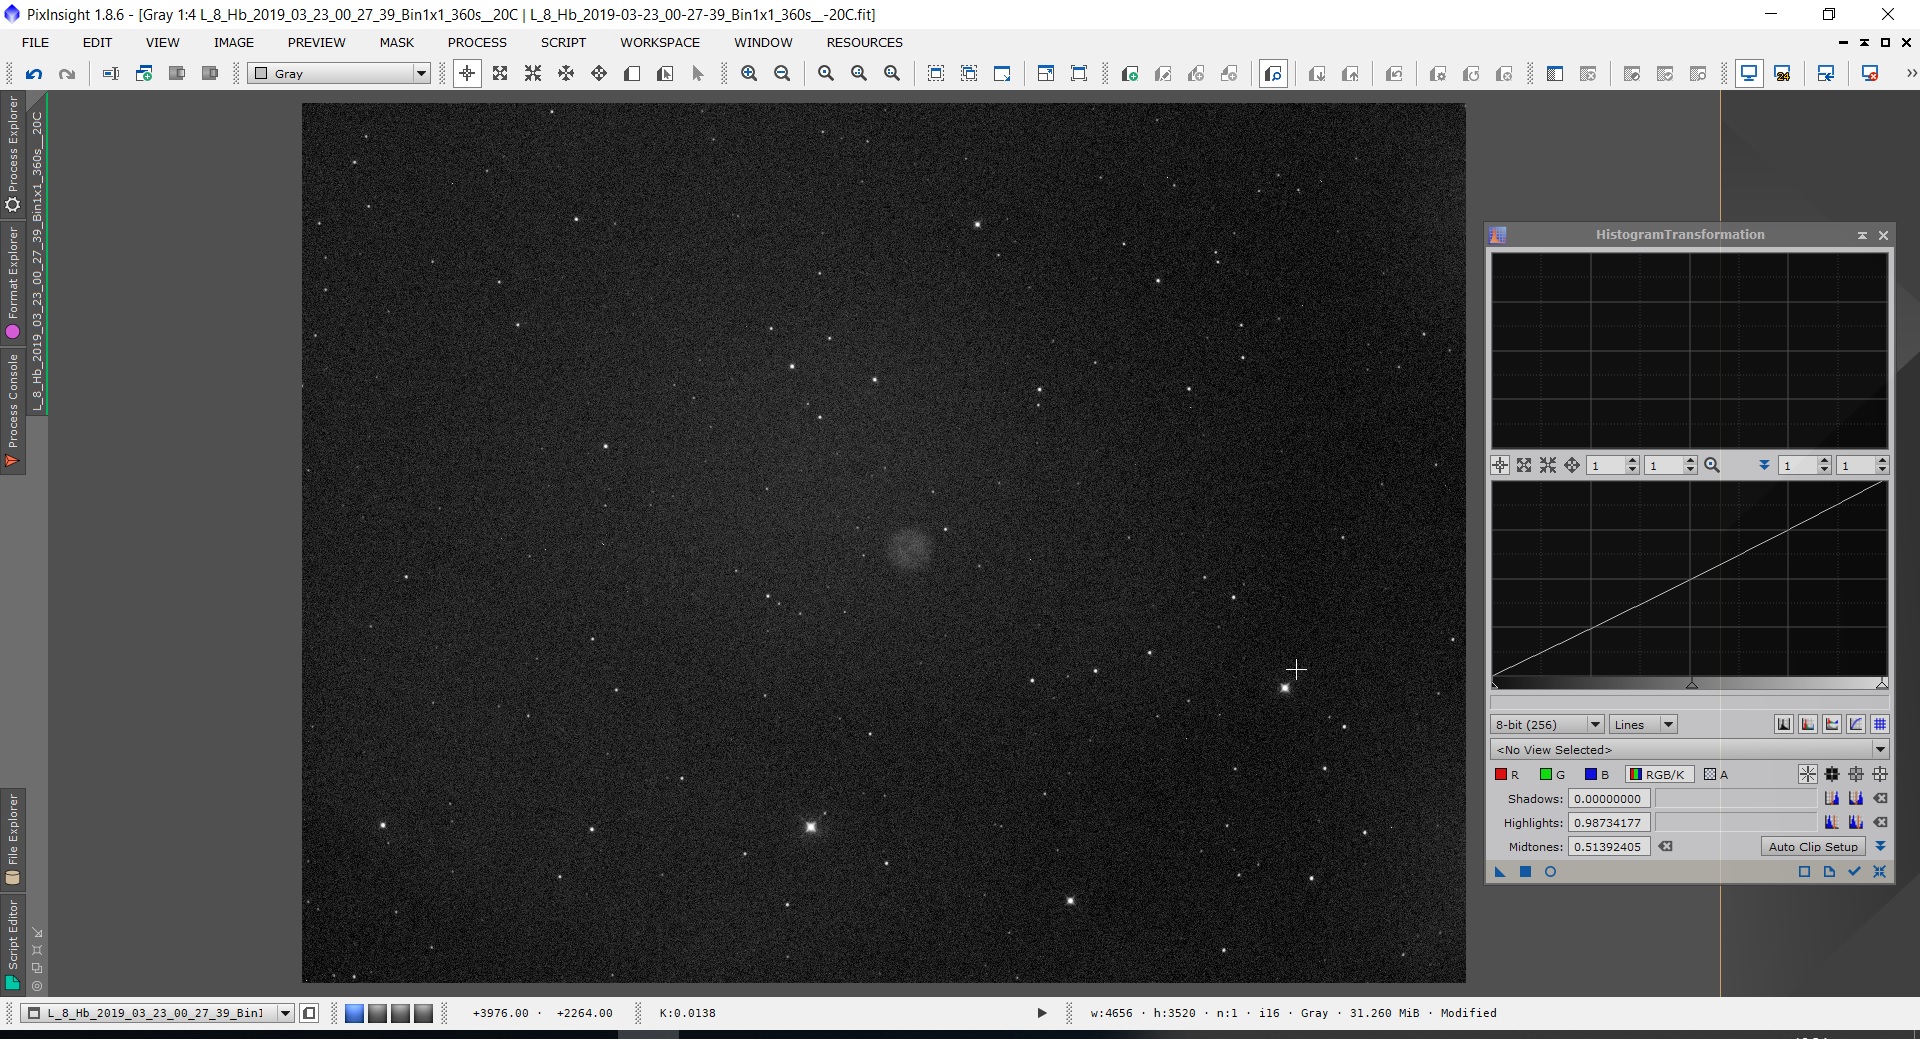This screenshot has width=1920, height=1039.
Task: Open the Process Explorer side panel
Action: click(12, 153)
